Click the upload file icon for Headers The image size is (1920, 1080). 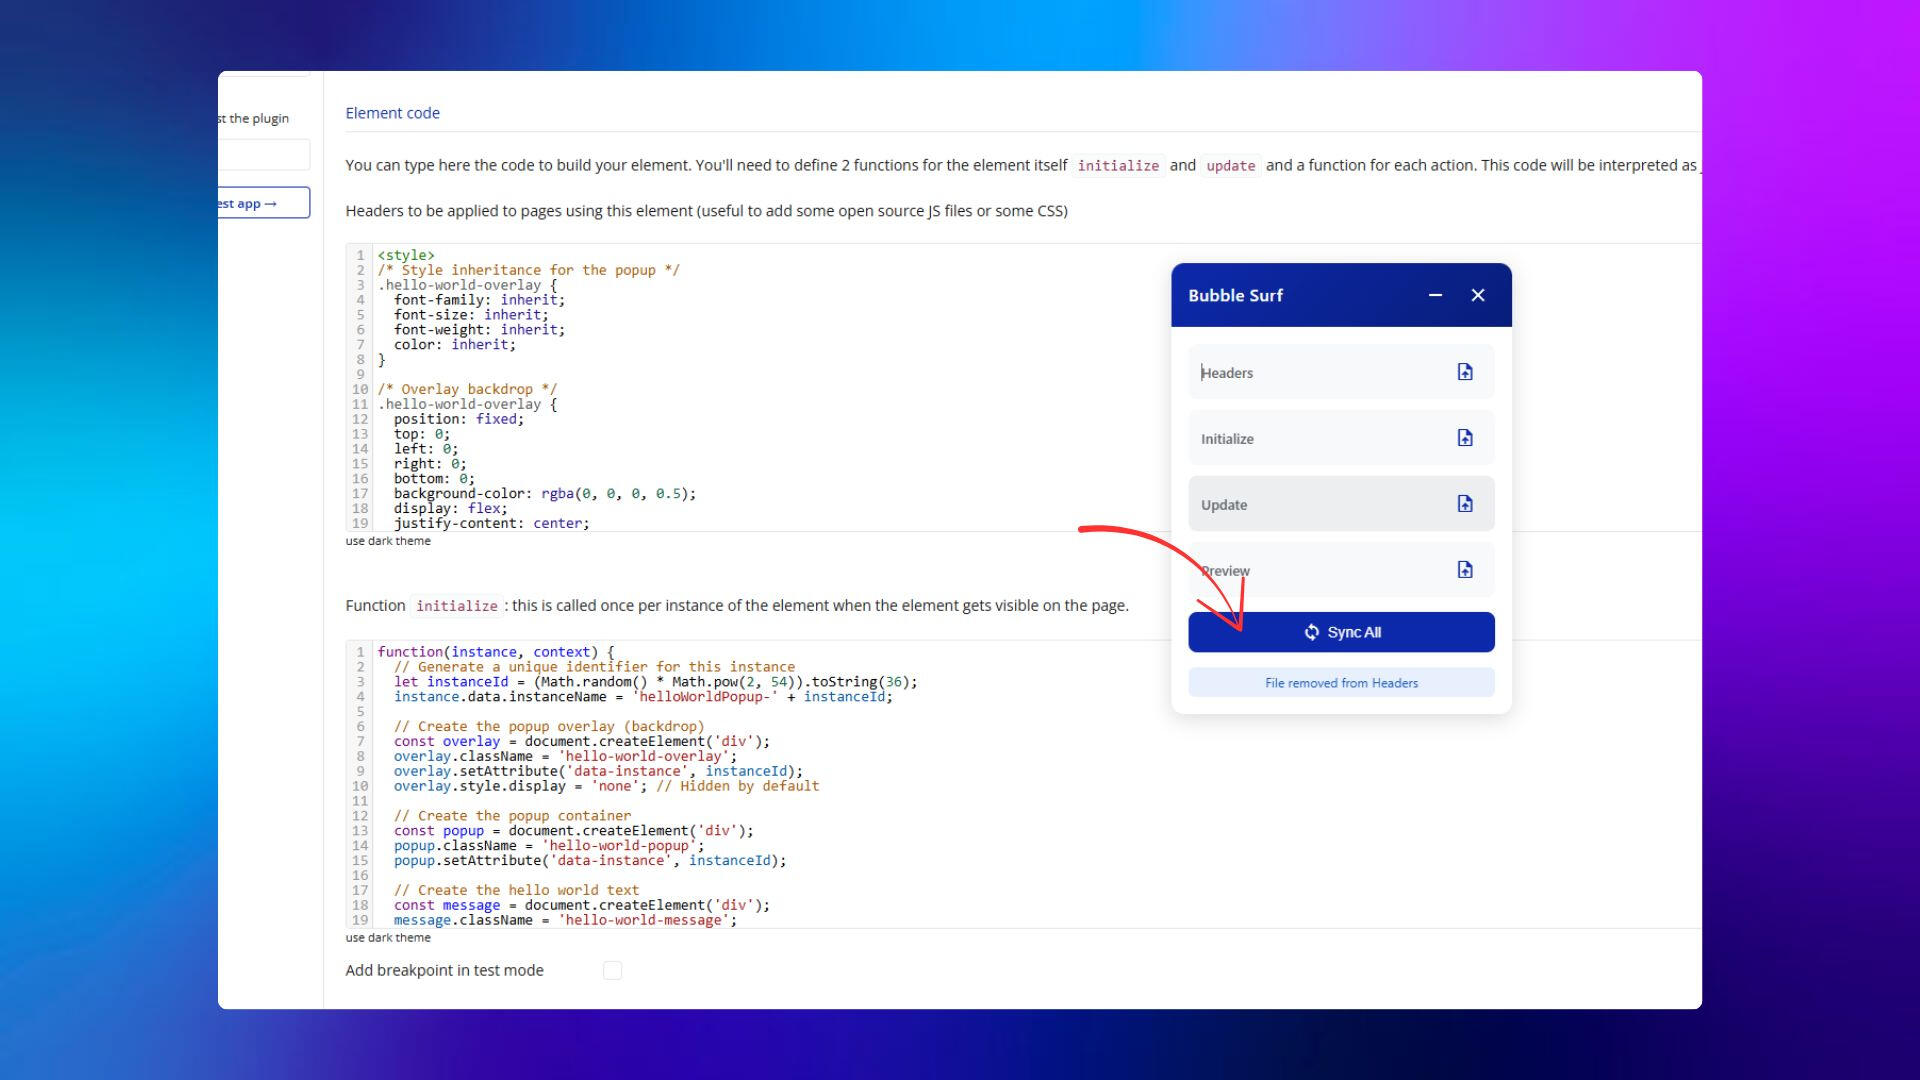coord(1464,372)
